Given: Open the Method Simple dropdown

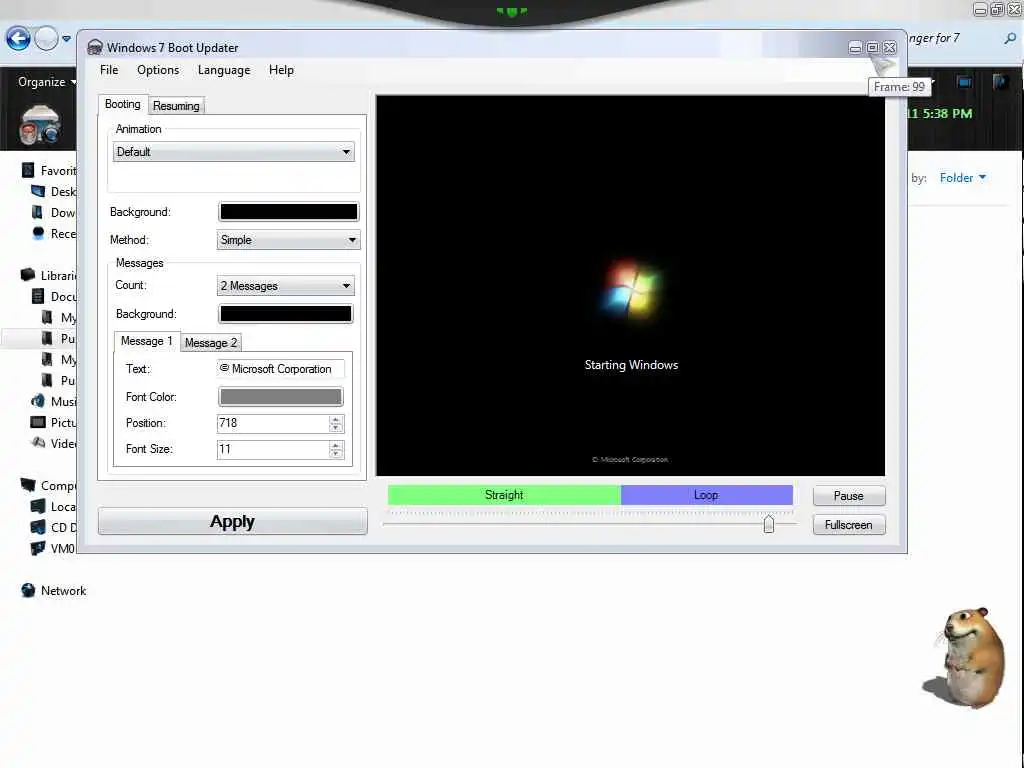Looking at the screenshot, I should coord(288,240).
